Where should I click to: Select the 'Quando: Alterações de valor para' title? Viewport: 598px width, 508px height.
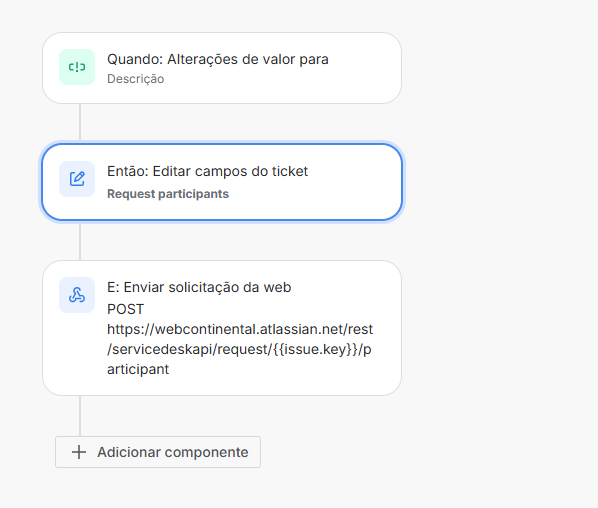click(x=218, y=59)
